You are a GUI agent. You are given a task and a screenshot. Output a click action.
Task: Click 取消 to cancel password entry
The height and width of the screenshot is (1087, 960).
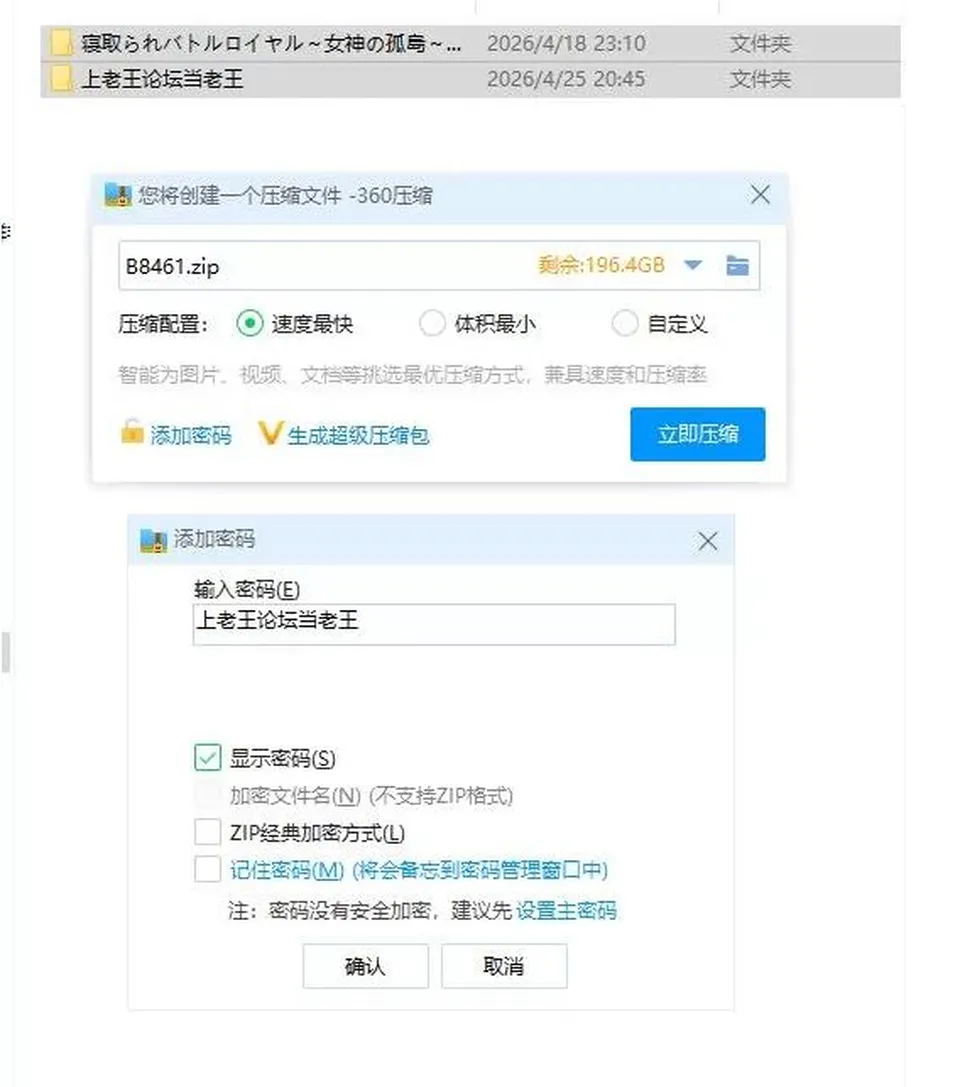pyautogui.click(x=504, y=966)
